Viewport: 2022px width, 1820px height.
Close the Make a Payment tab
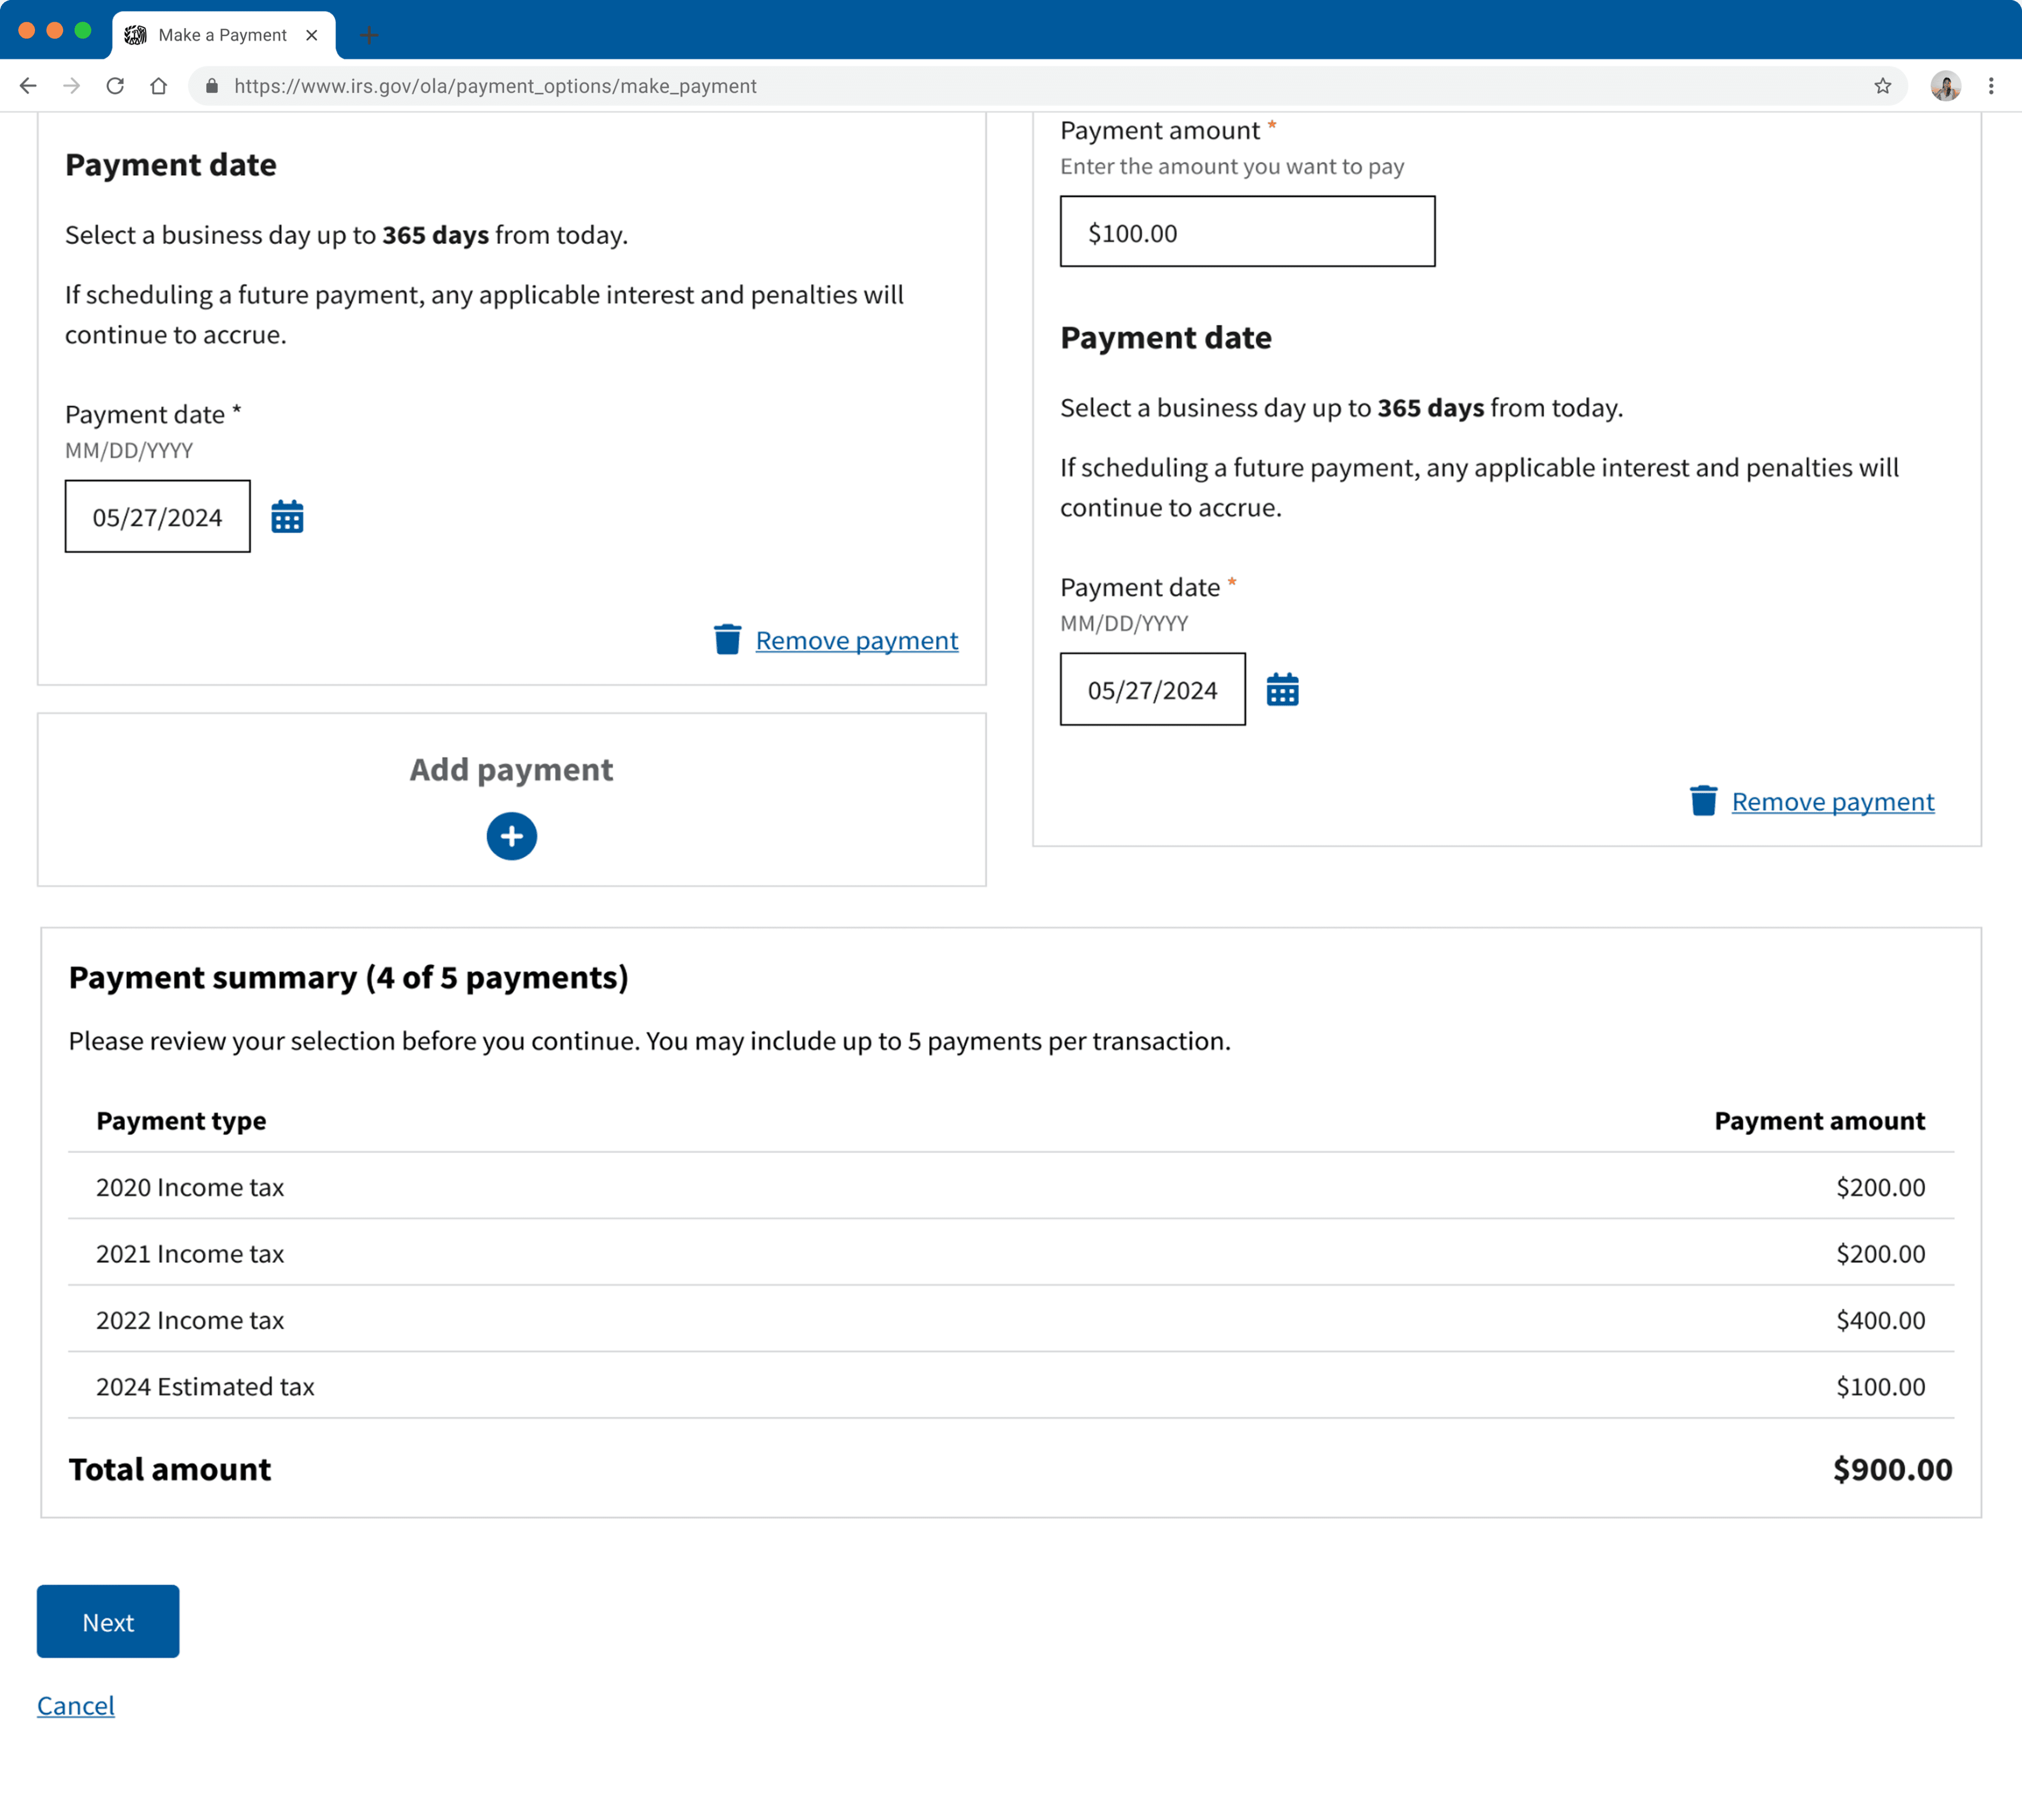coord(312,35)
